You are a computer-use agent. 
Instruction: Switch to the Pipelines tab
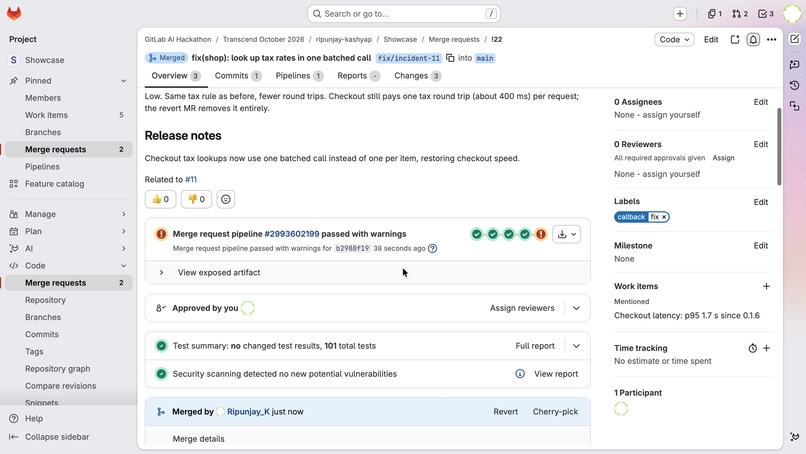point(299,76)
